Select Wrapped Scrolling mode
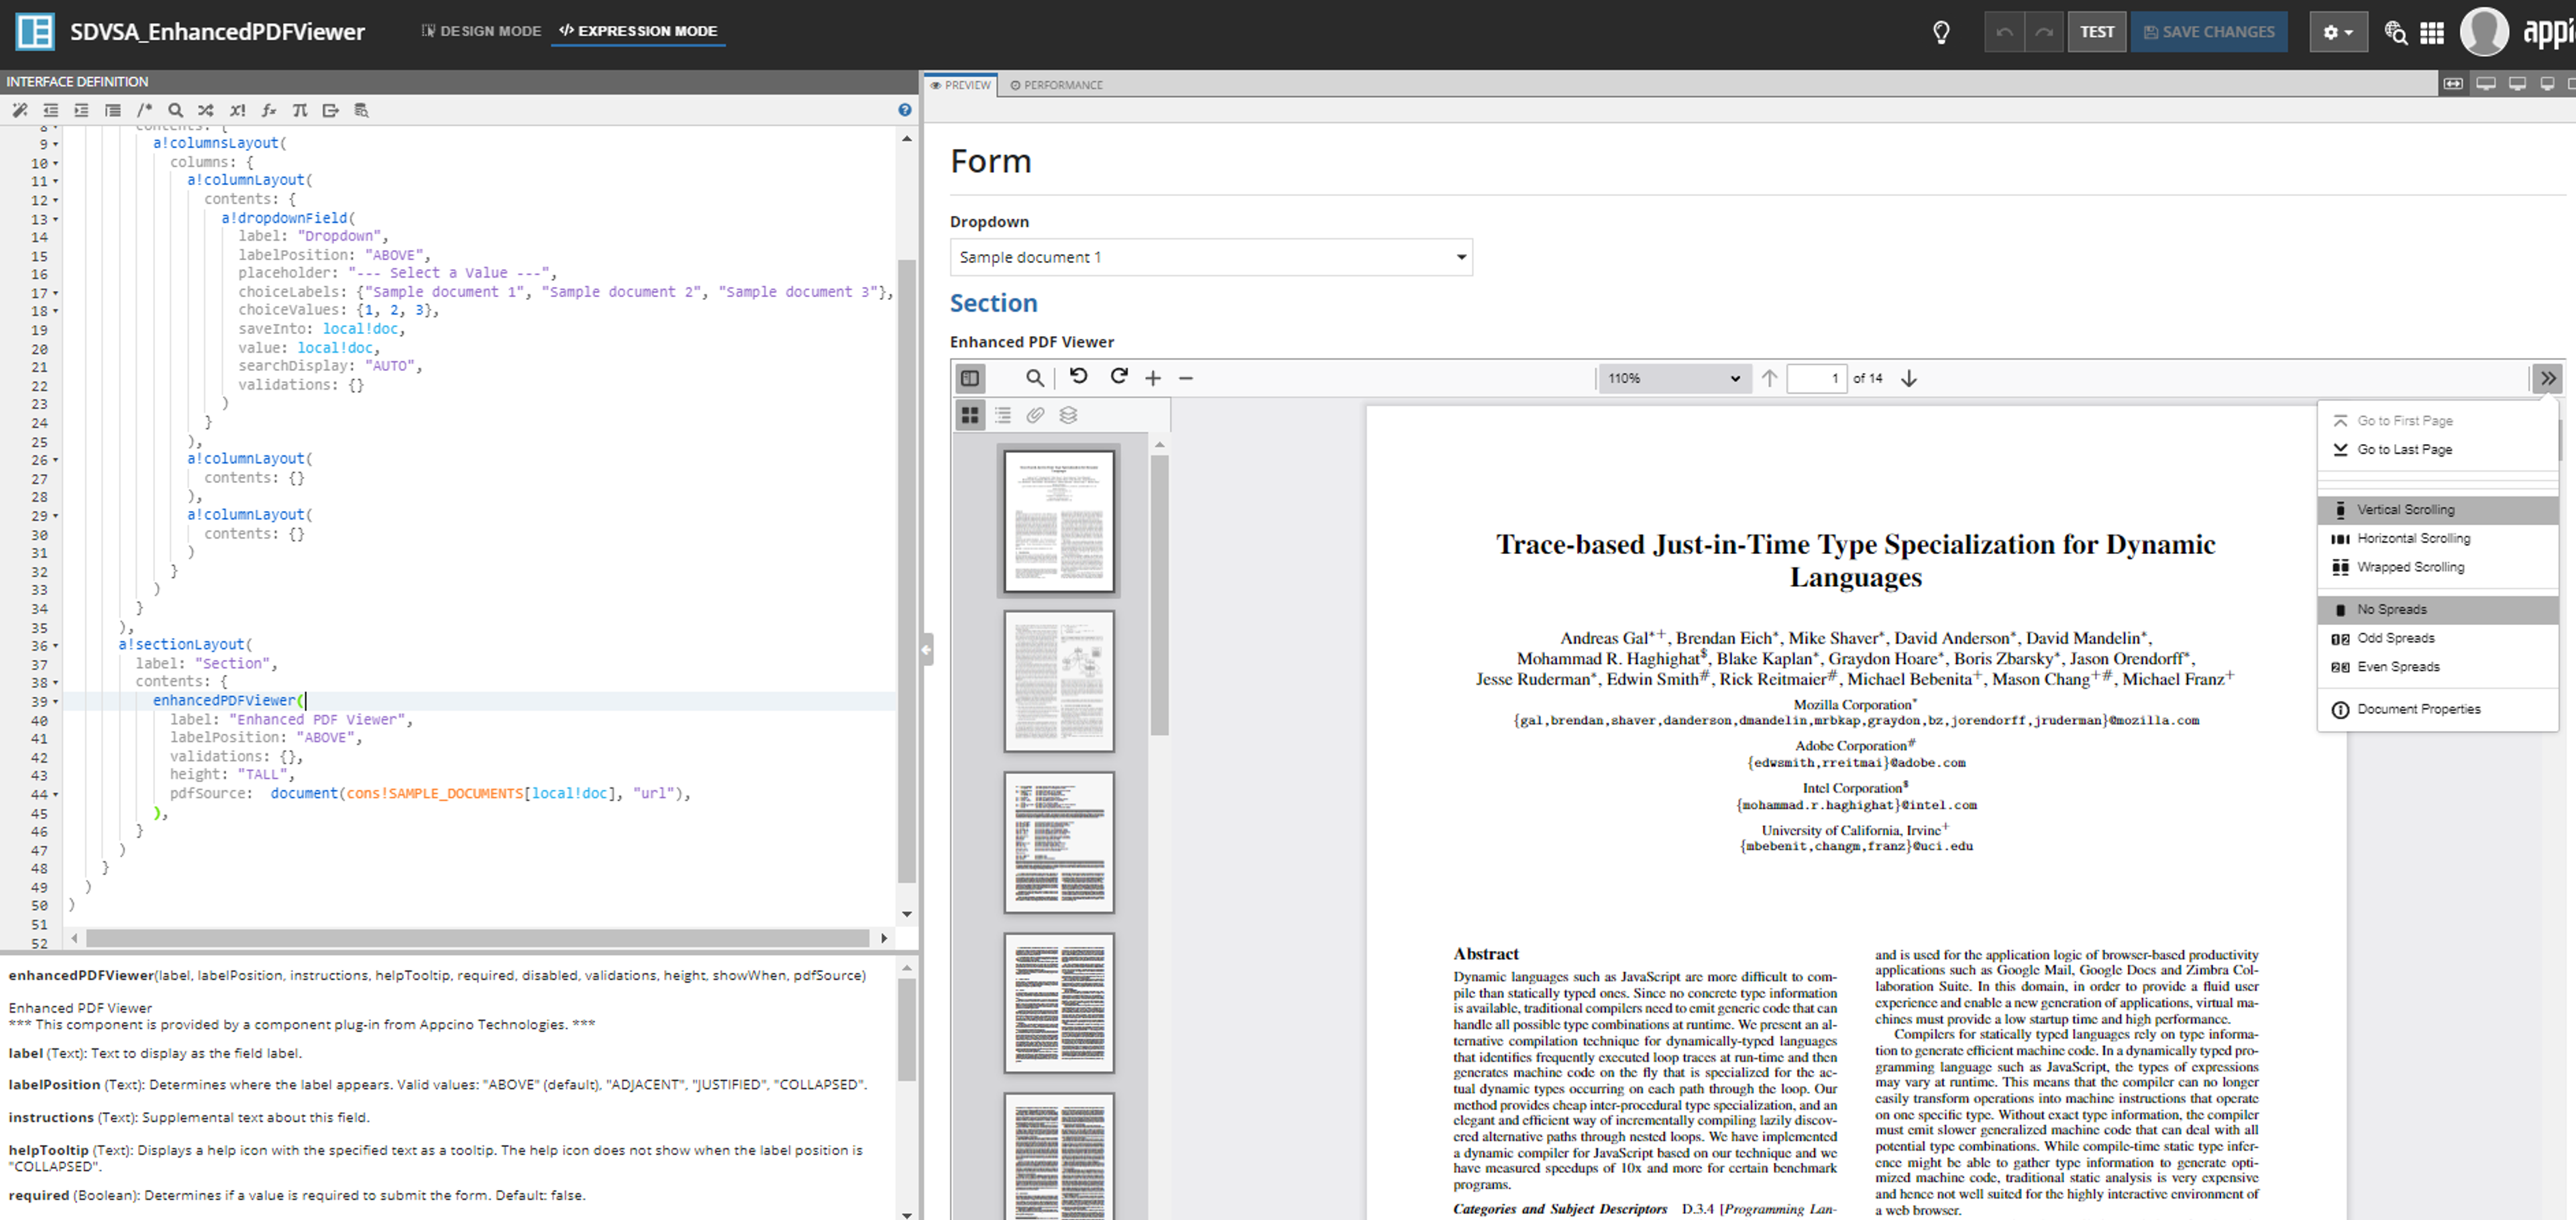The height and width of the screenshot is (1220, 2576). [x=2438, y=567]
